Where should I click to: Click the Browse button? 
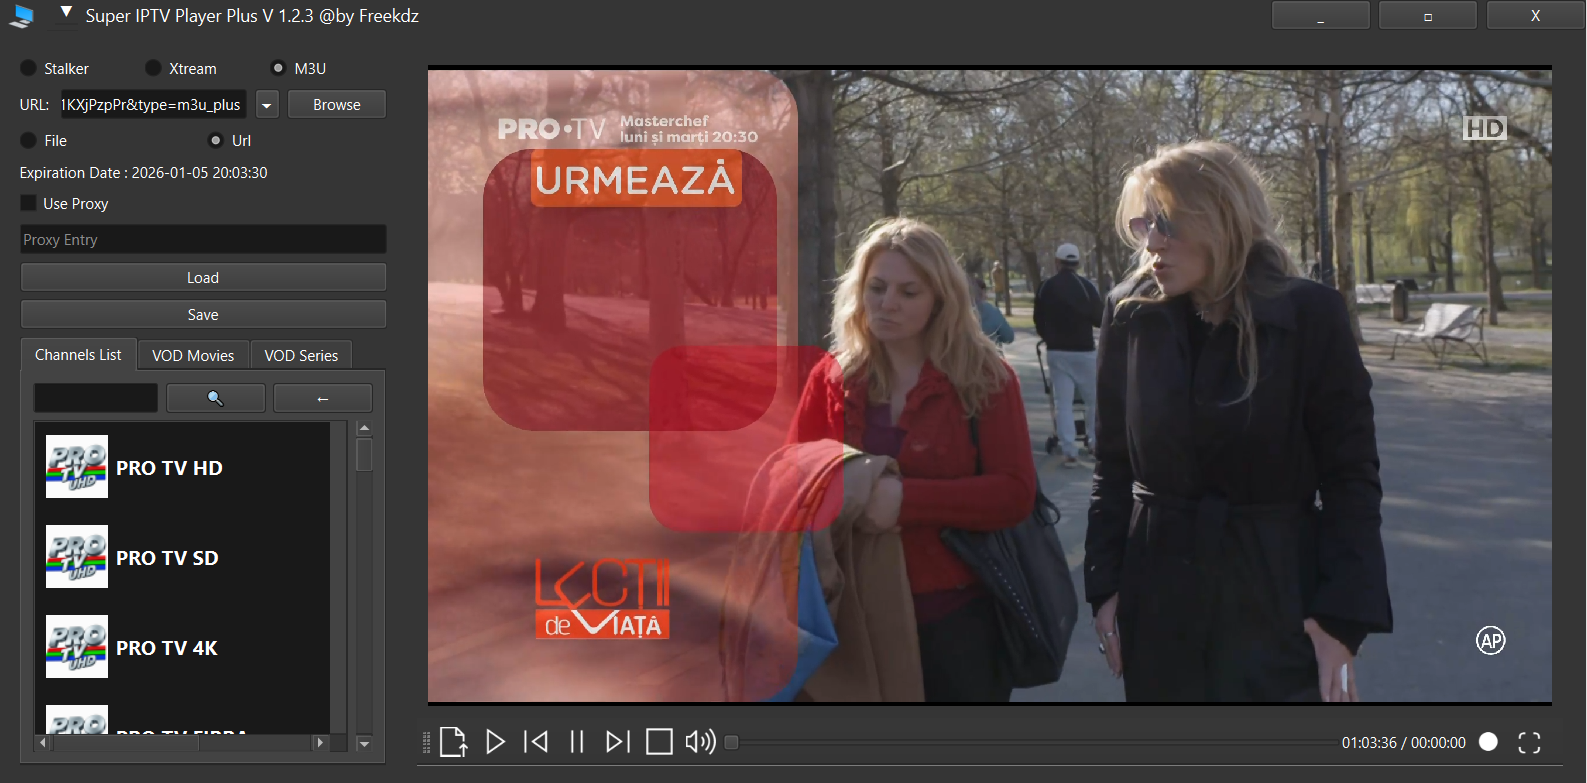click(336, 104)
